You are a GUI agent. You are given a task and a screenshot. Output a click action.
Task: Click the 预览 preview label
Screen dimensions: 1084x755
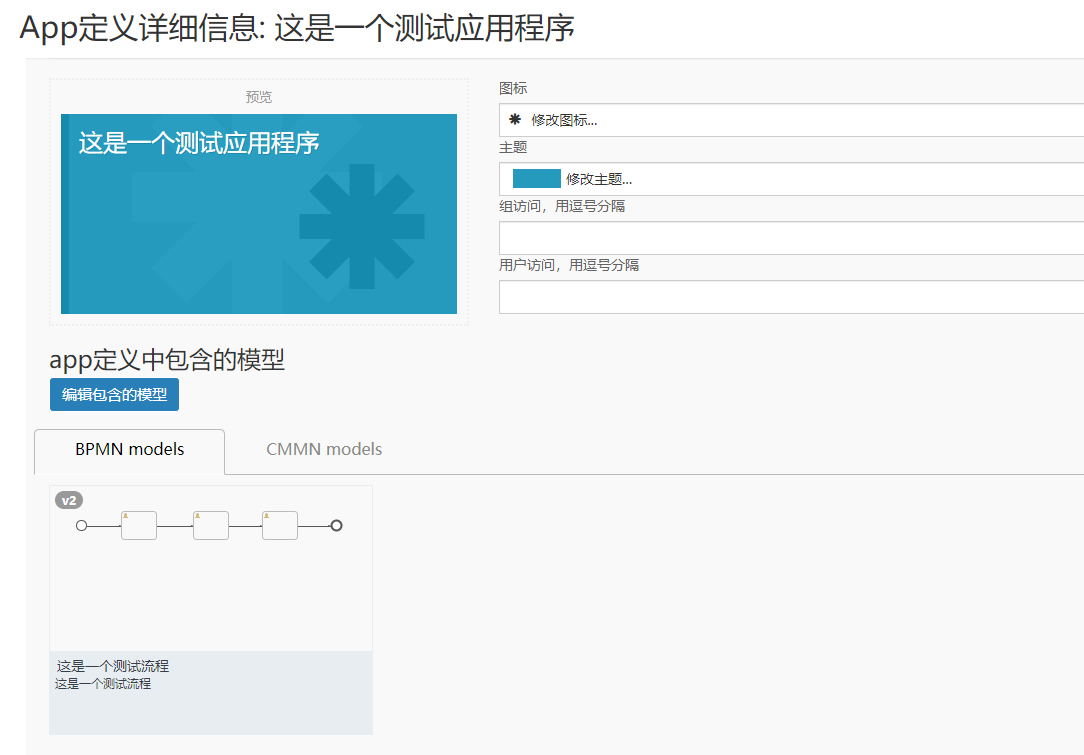[259, 97]
